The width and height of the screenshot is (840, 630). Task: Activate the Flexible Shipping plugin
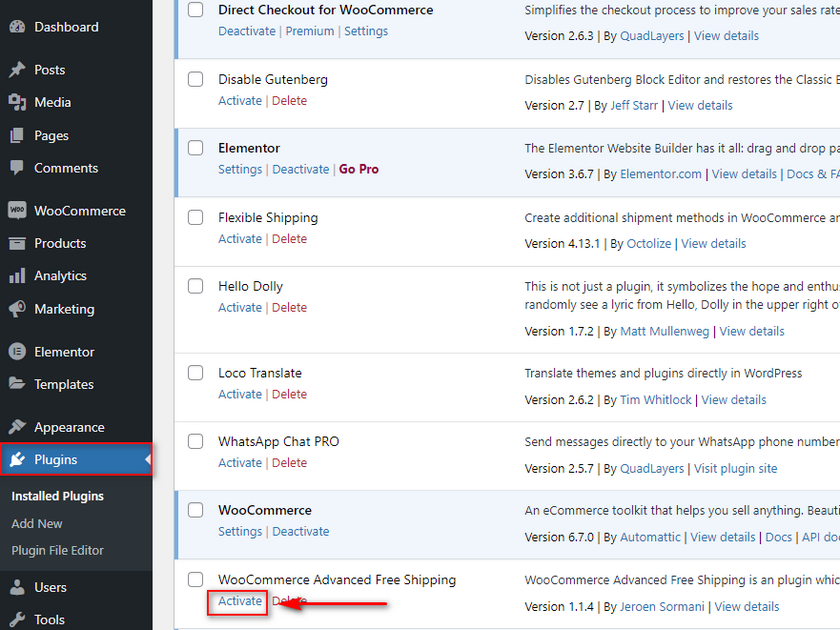(x=240, y=239)
